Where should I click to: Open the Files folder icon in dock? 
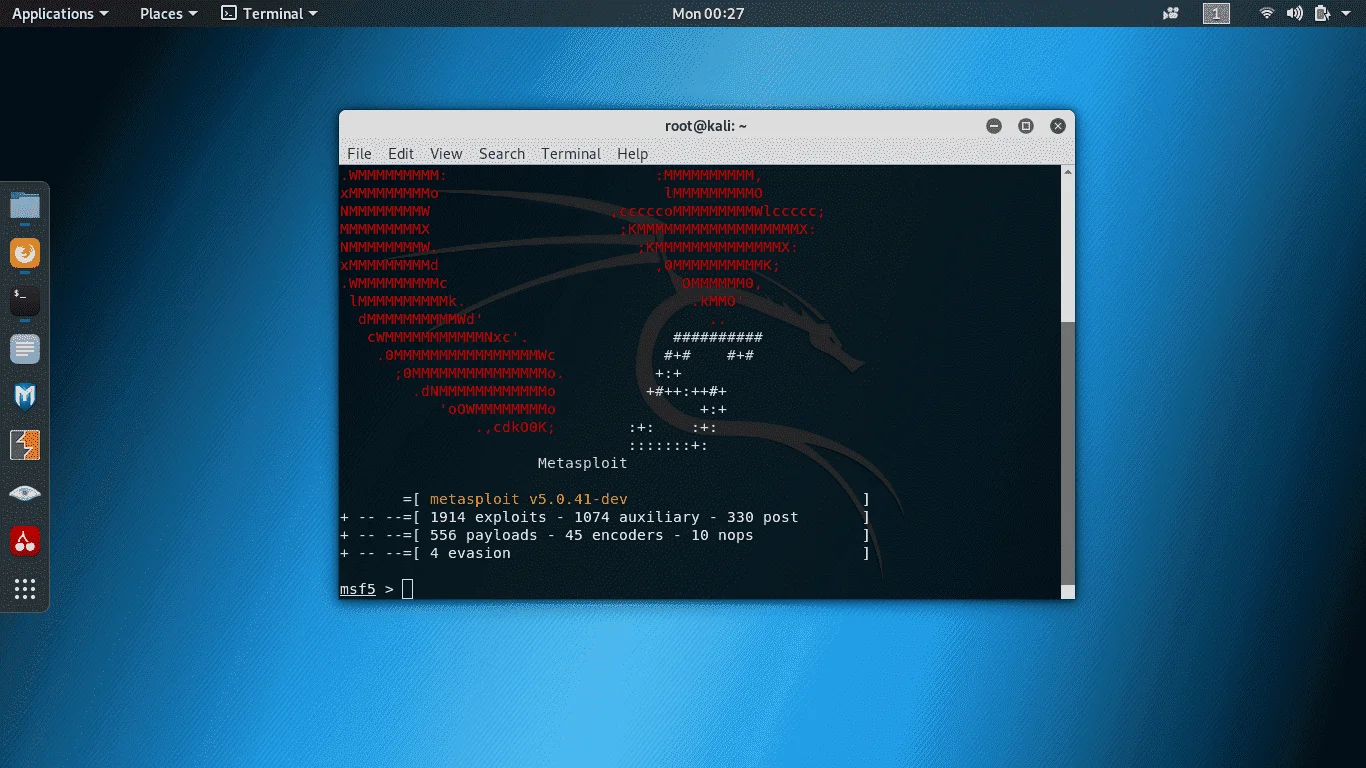(25, 206)
